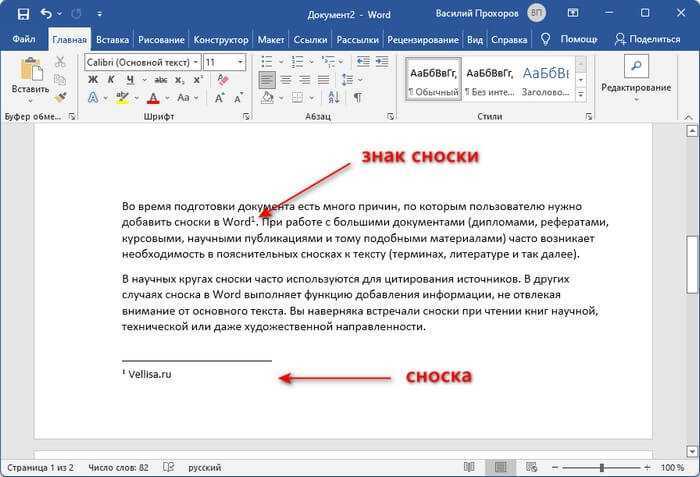Open the Вид tab
This screenshot has height=477, width=700.
[475, 40]
